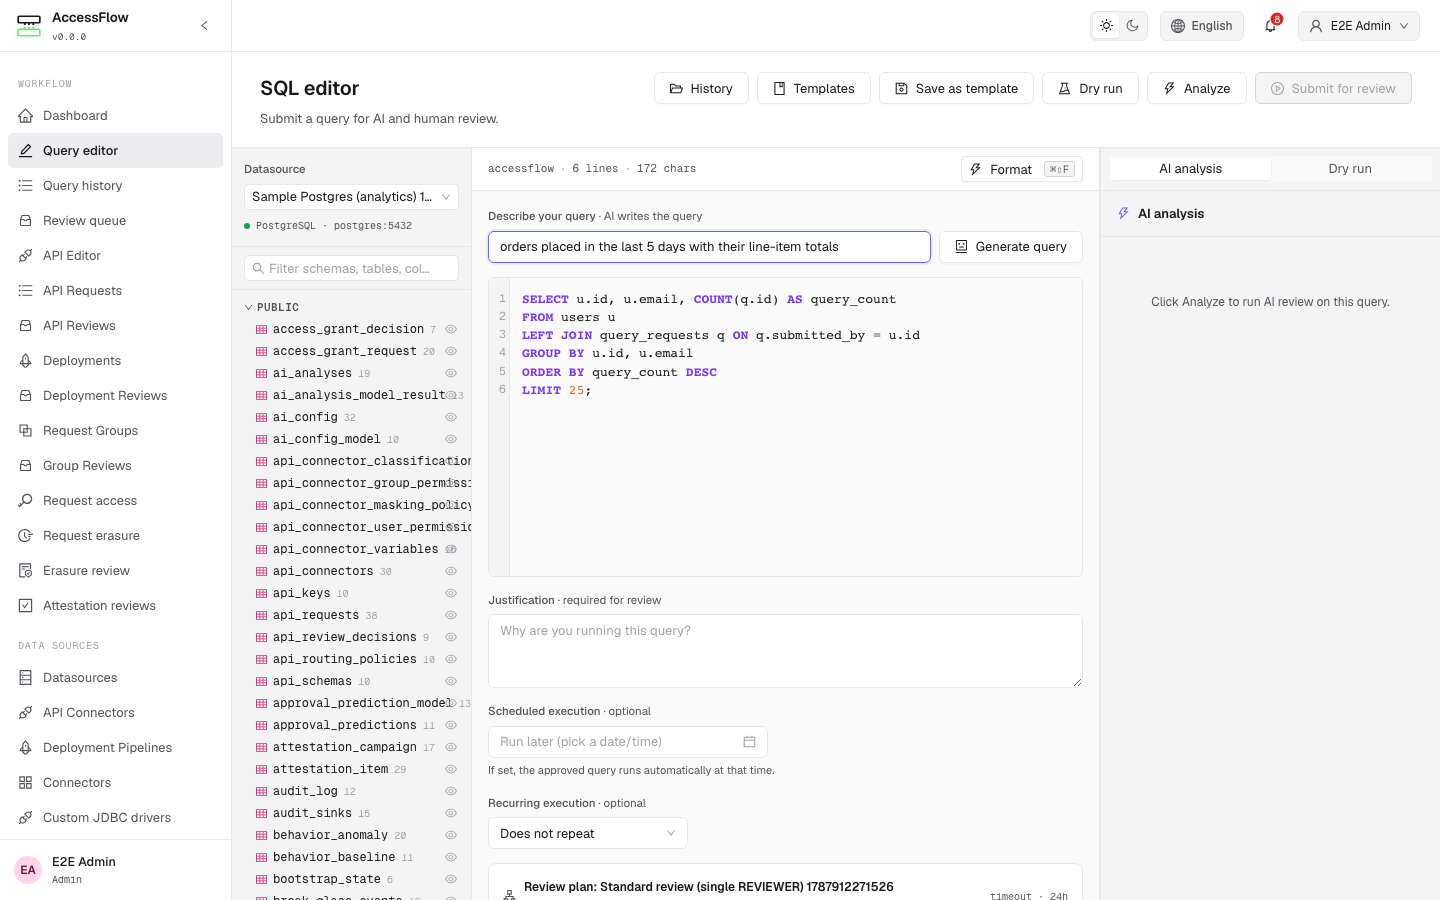
Task: Click the AccessFlow logo icon
Action: [29, 26]
